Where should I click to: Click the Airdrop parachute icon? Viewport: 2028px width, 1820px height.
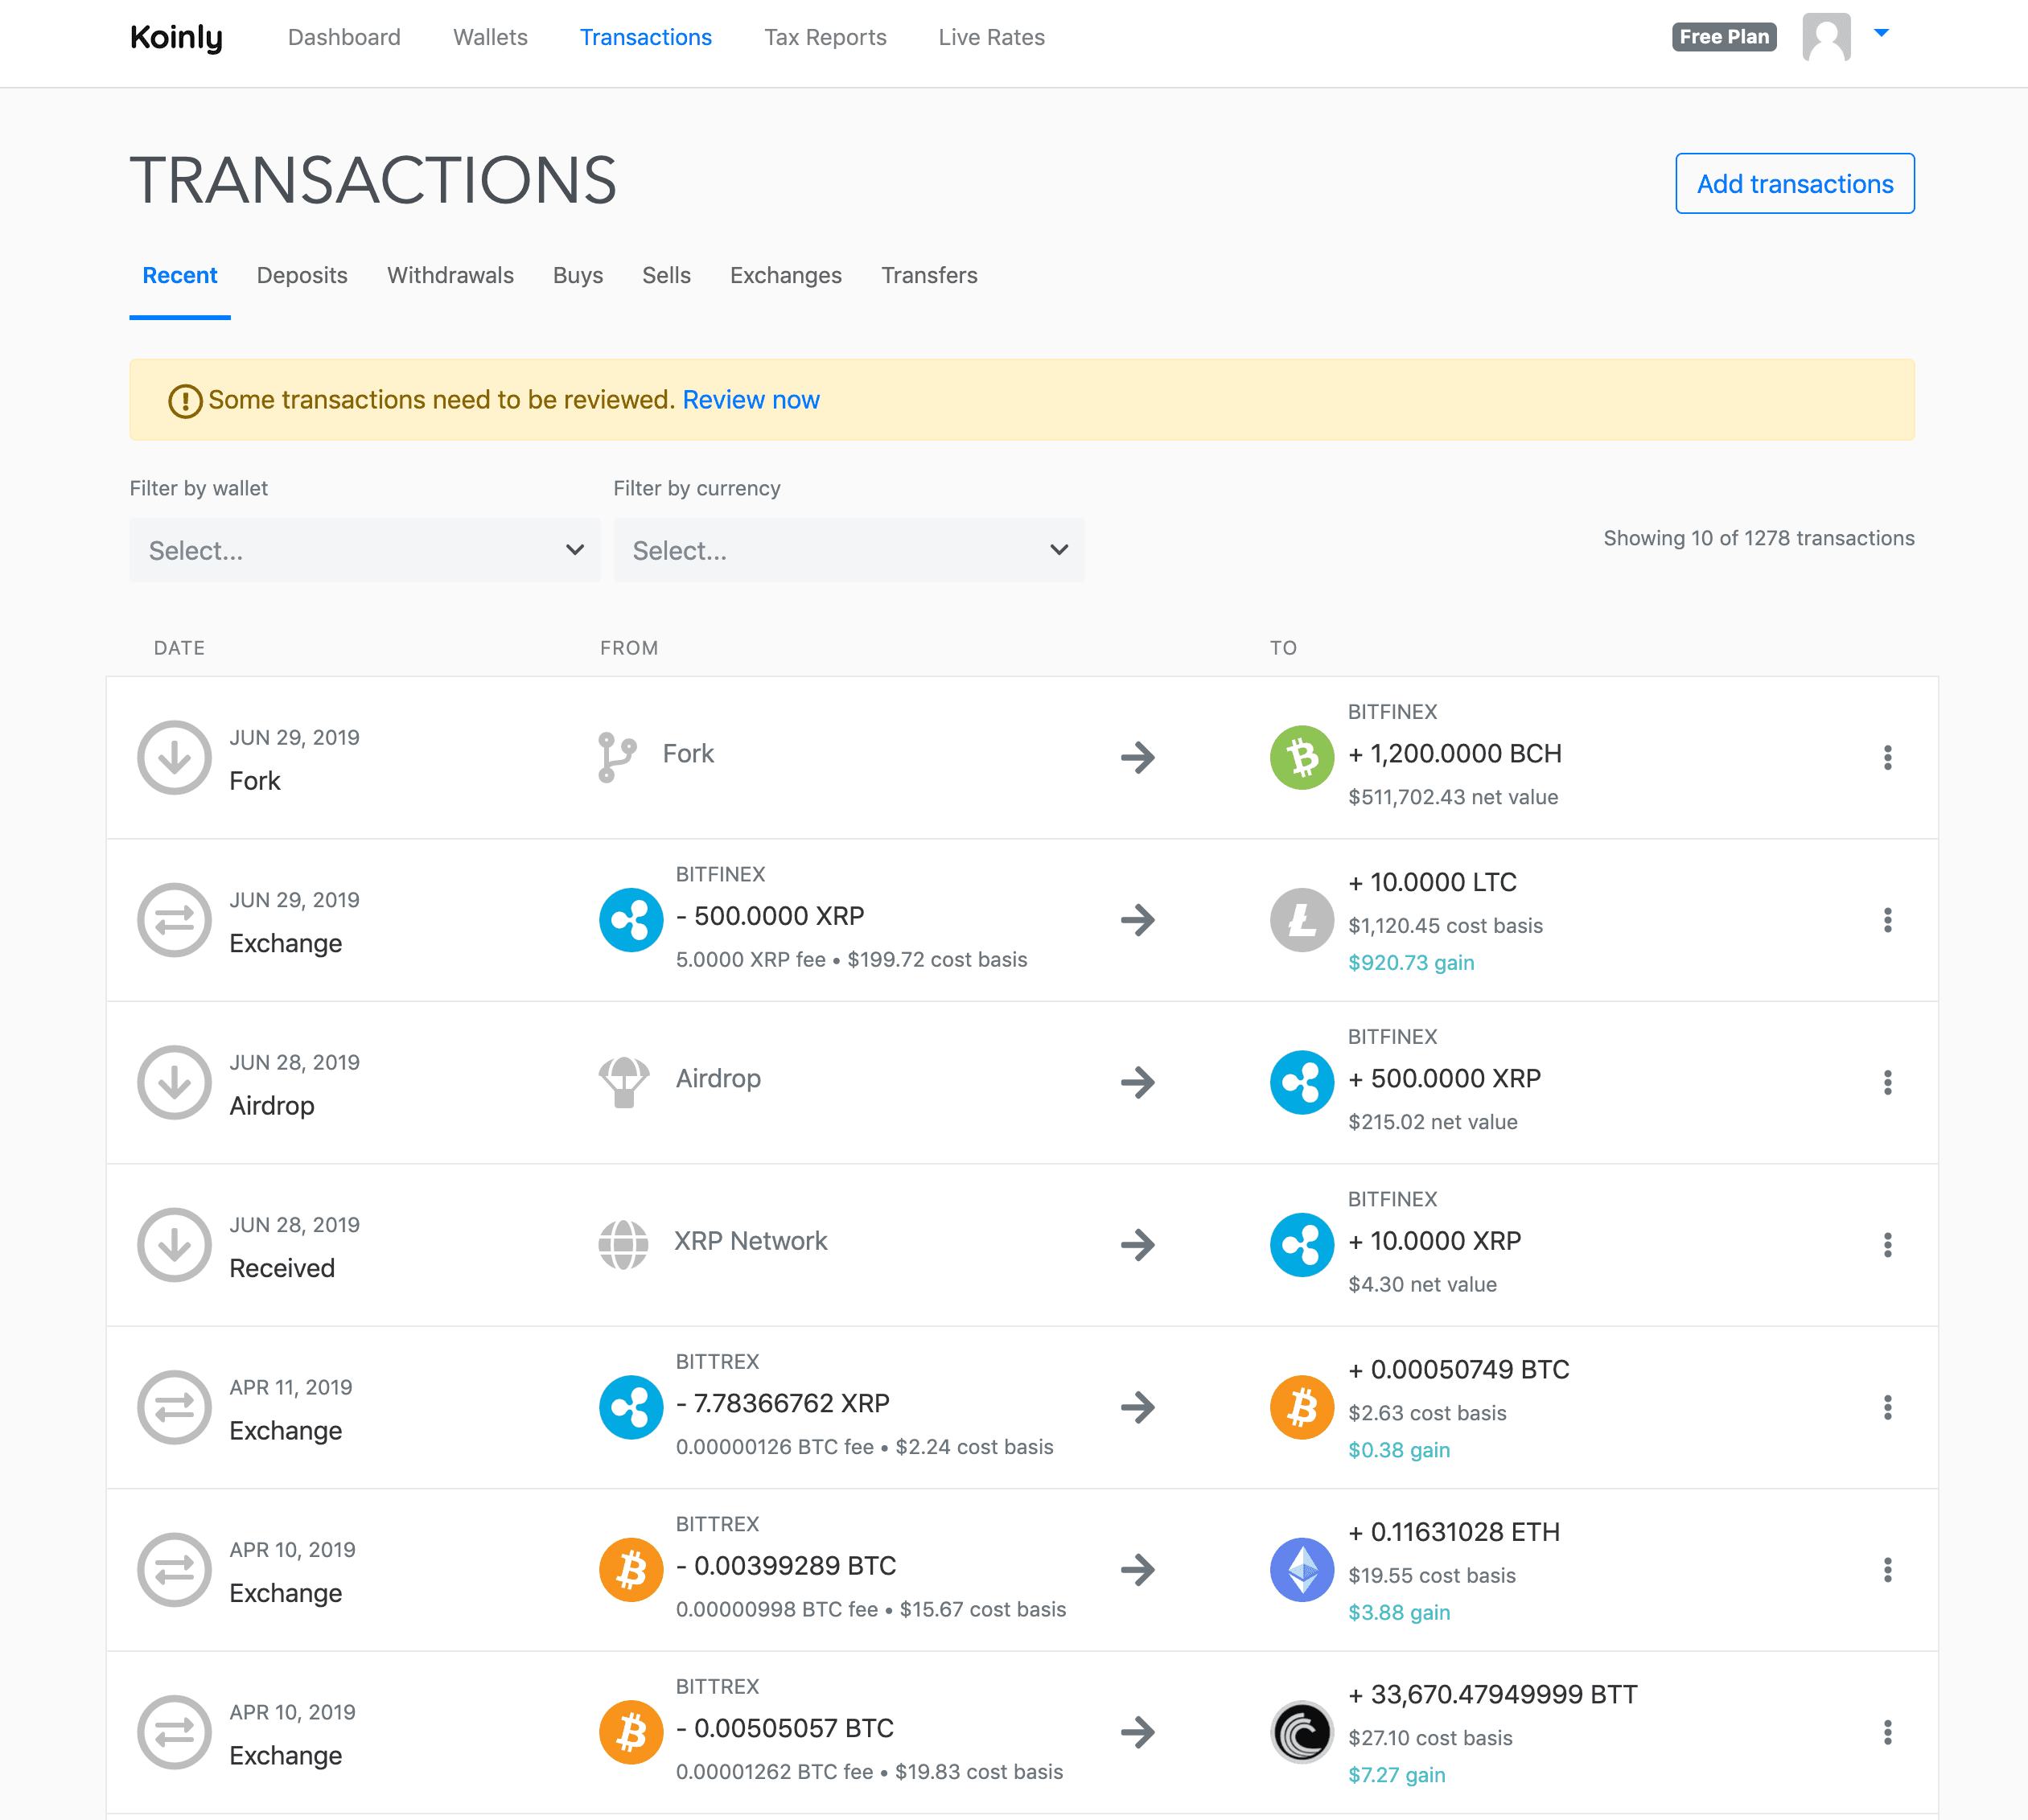pyautogui.click(x=623, y=1082)
